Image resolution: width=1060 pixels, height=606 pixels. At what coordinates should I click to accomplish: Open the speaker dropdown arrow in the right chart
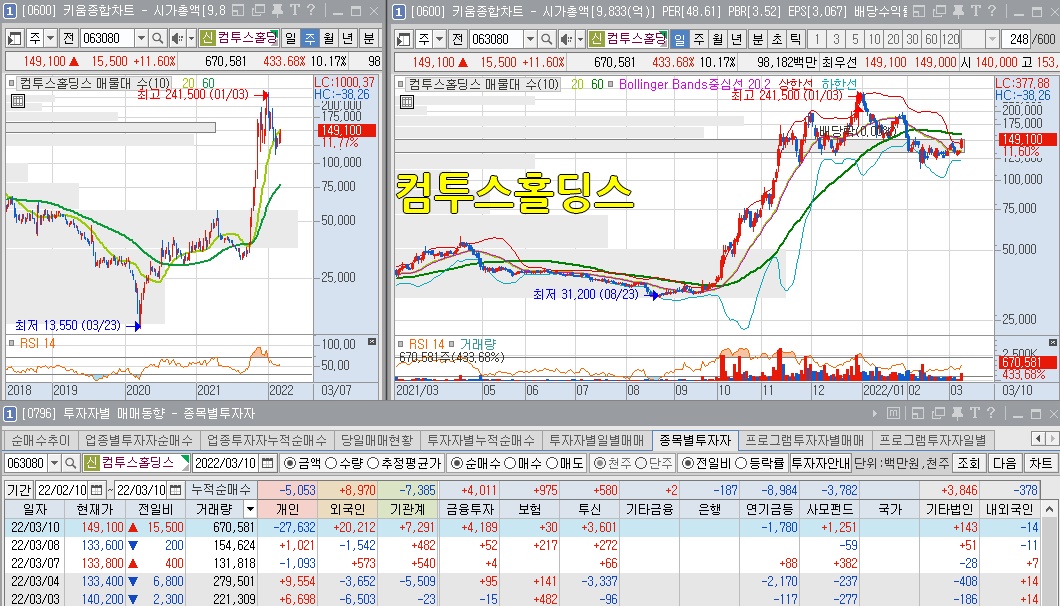click(x=581, y=39)
